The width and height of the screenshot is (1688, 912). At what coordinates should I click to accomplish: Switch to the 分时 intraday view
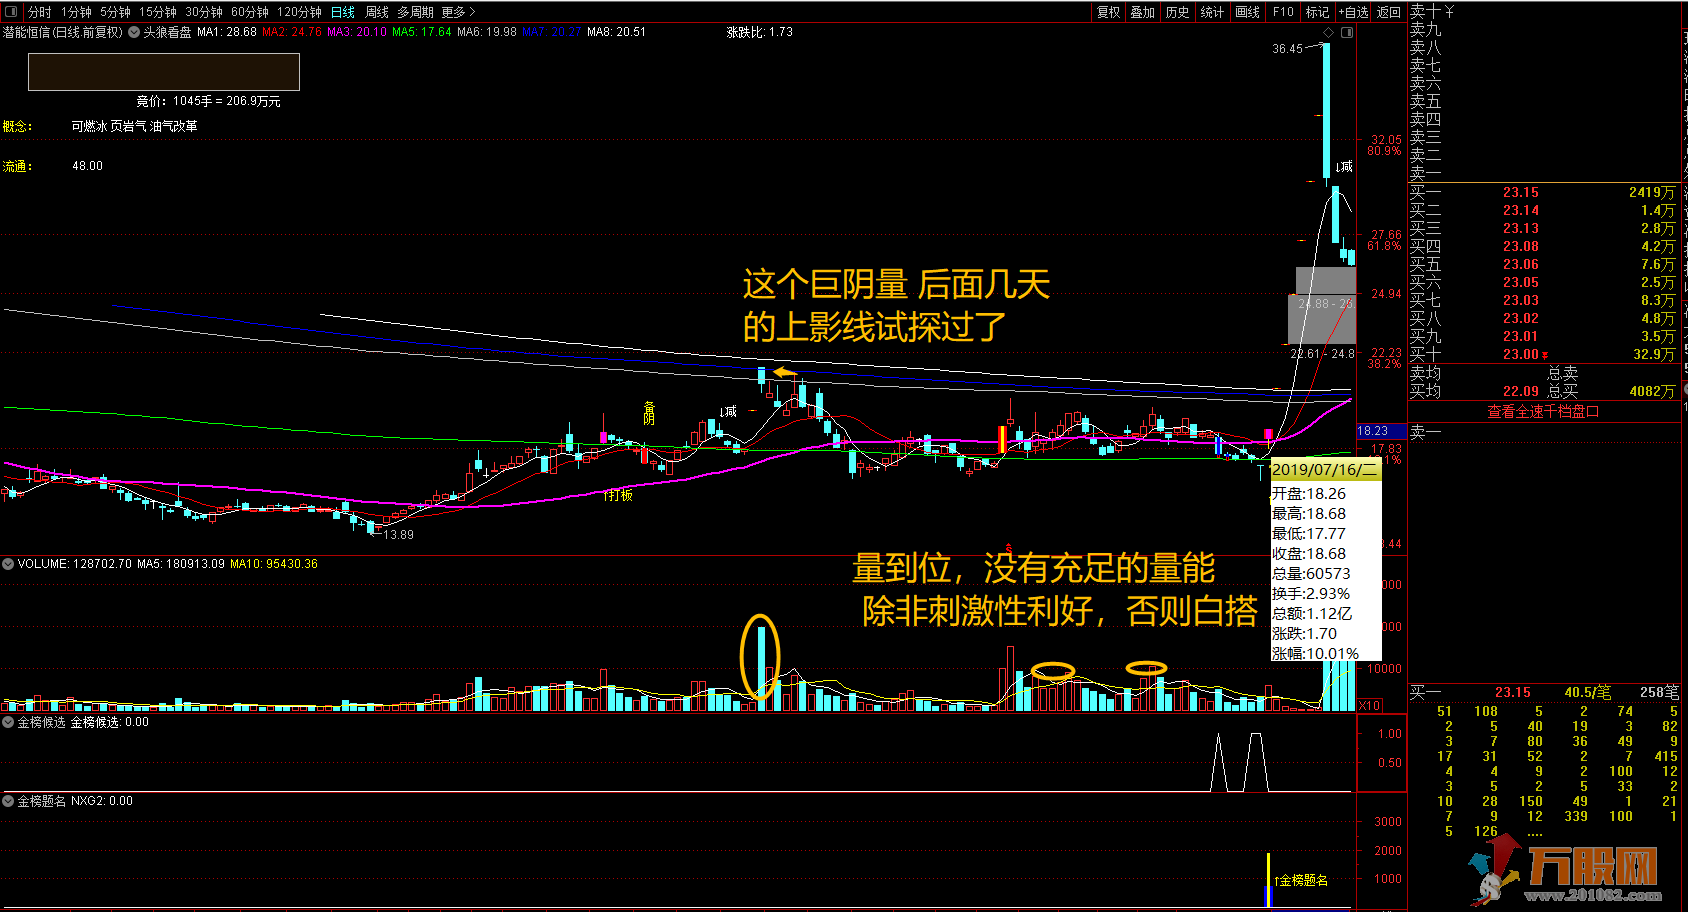(x=39, y=12)
